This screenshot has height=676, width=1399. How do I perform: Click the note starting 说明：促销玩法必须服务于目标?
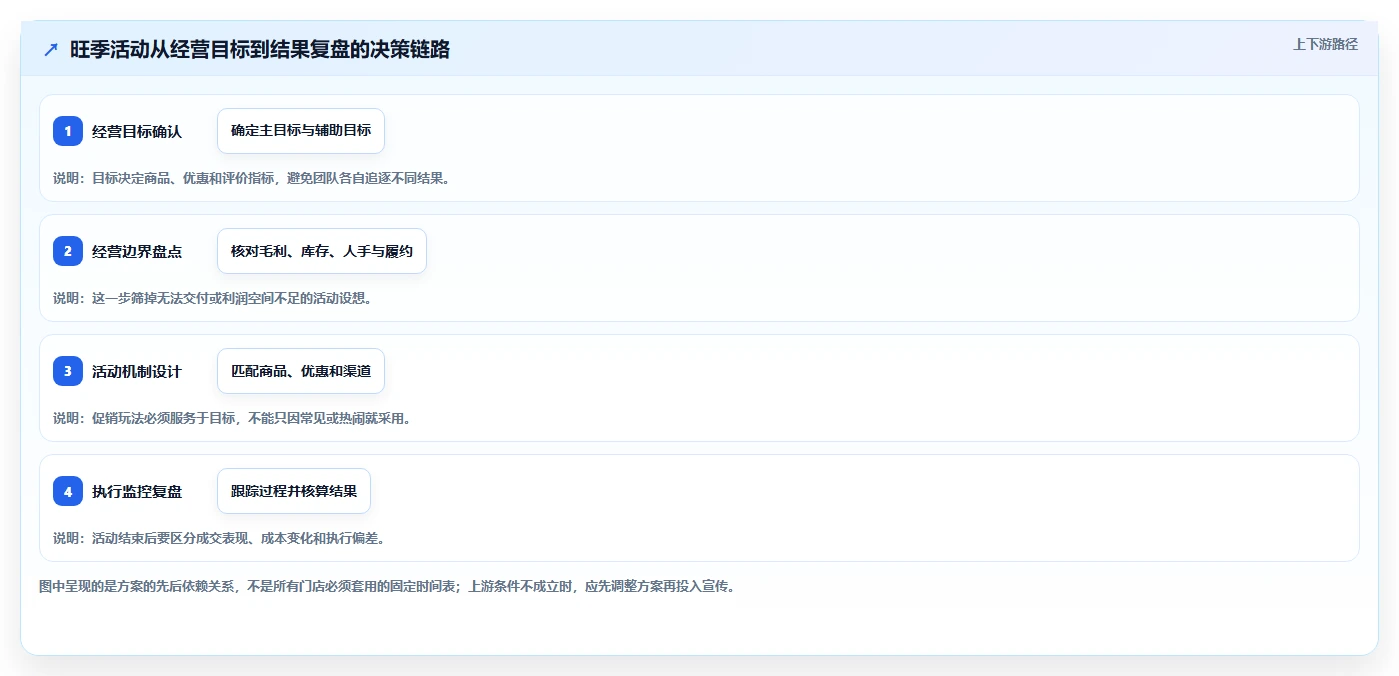click(232, 418)
